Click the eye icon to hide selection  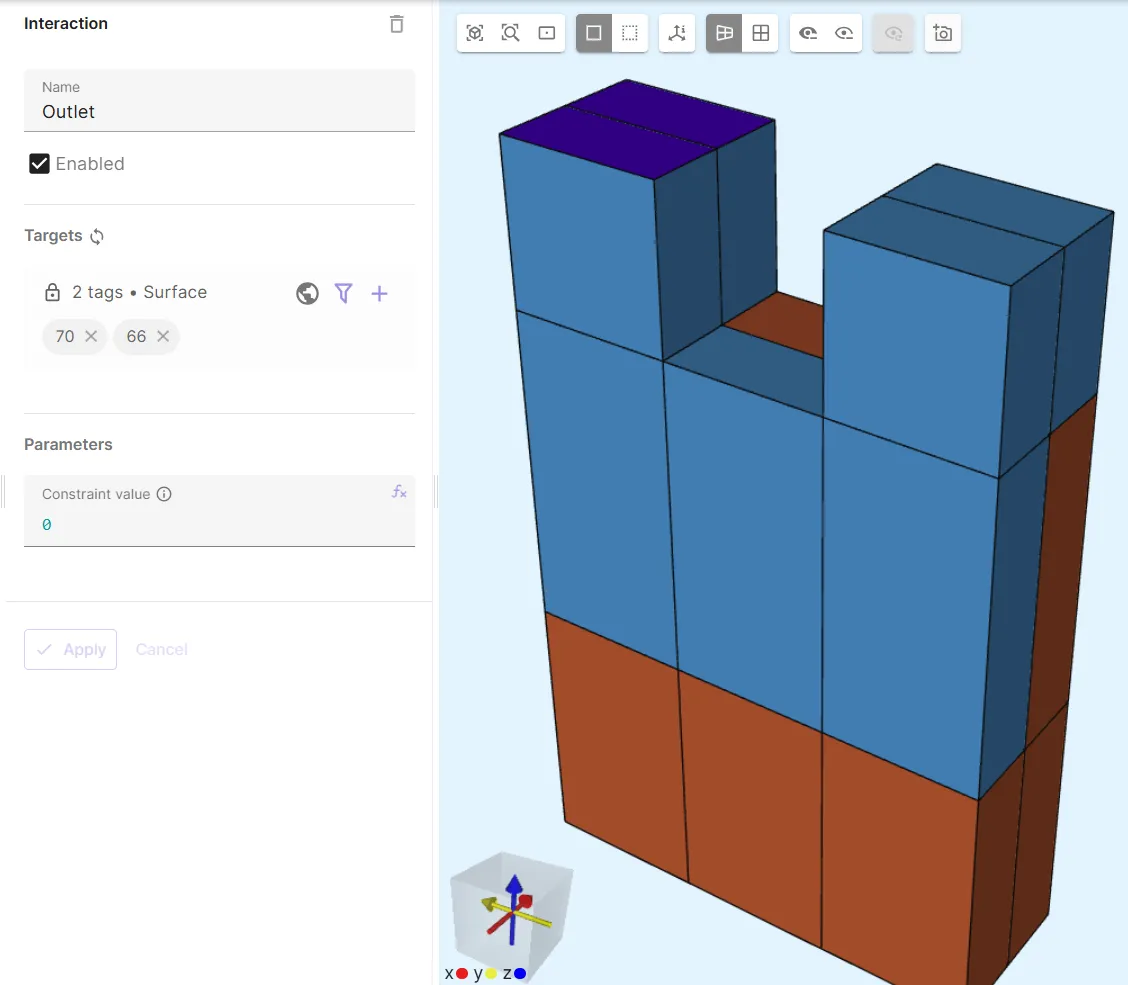point(808,33)
